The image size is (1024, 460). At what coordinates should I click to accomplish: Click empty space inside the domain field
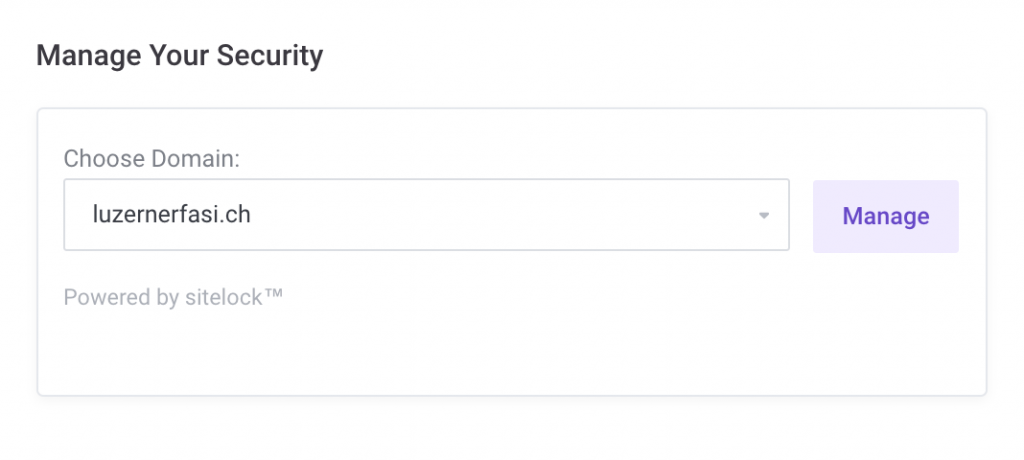coord(520,215)
